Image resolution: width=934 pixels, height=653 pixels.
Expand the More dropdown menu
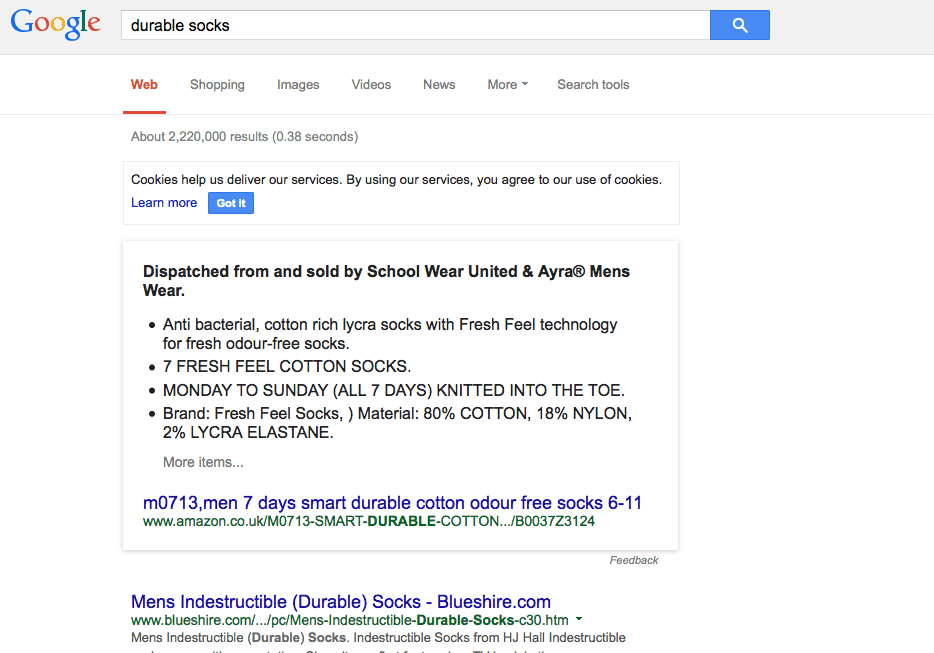click(x=508, y=85)
